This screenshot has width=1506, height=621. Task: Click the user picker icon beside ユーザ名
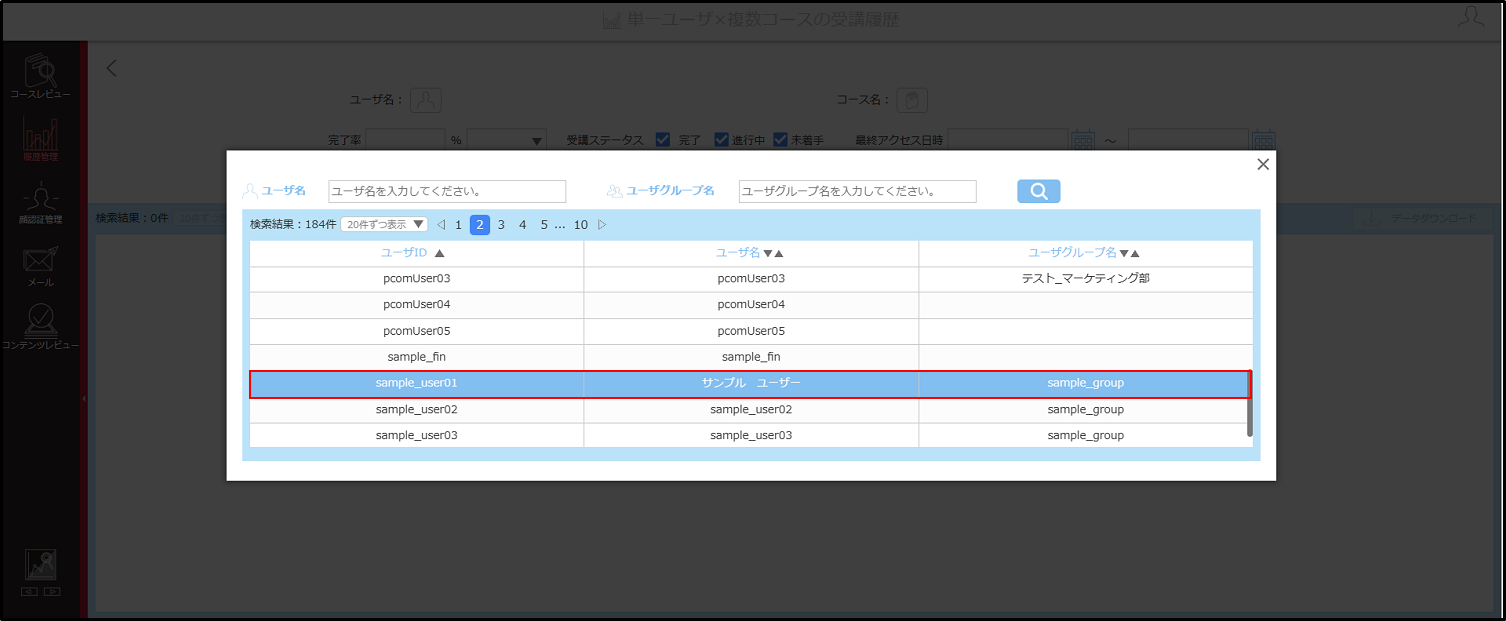(x=426, y=100)
